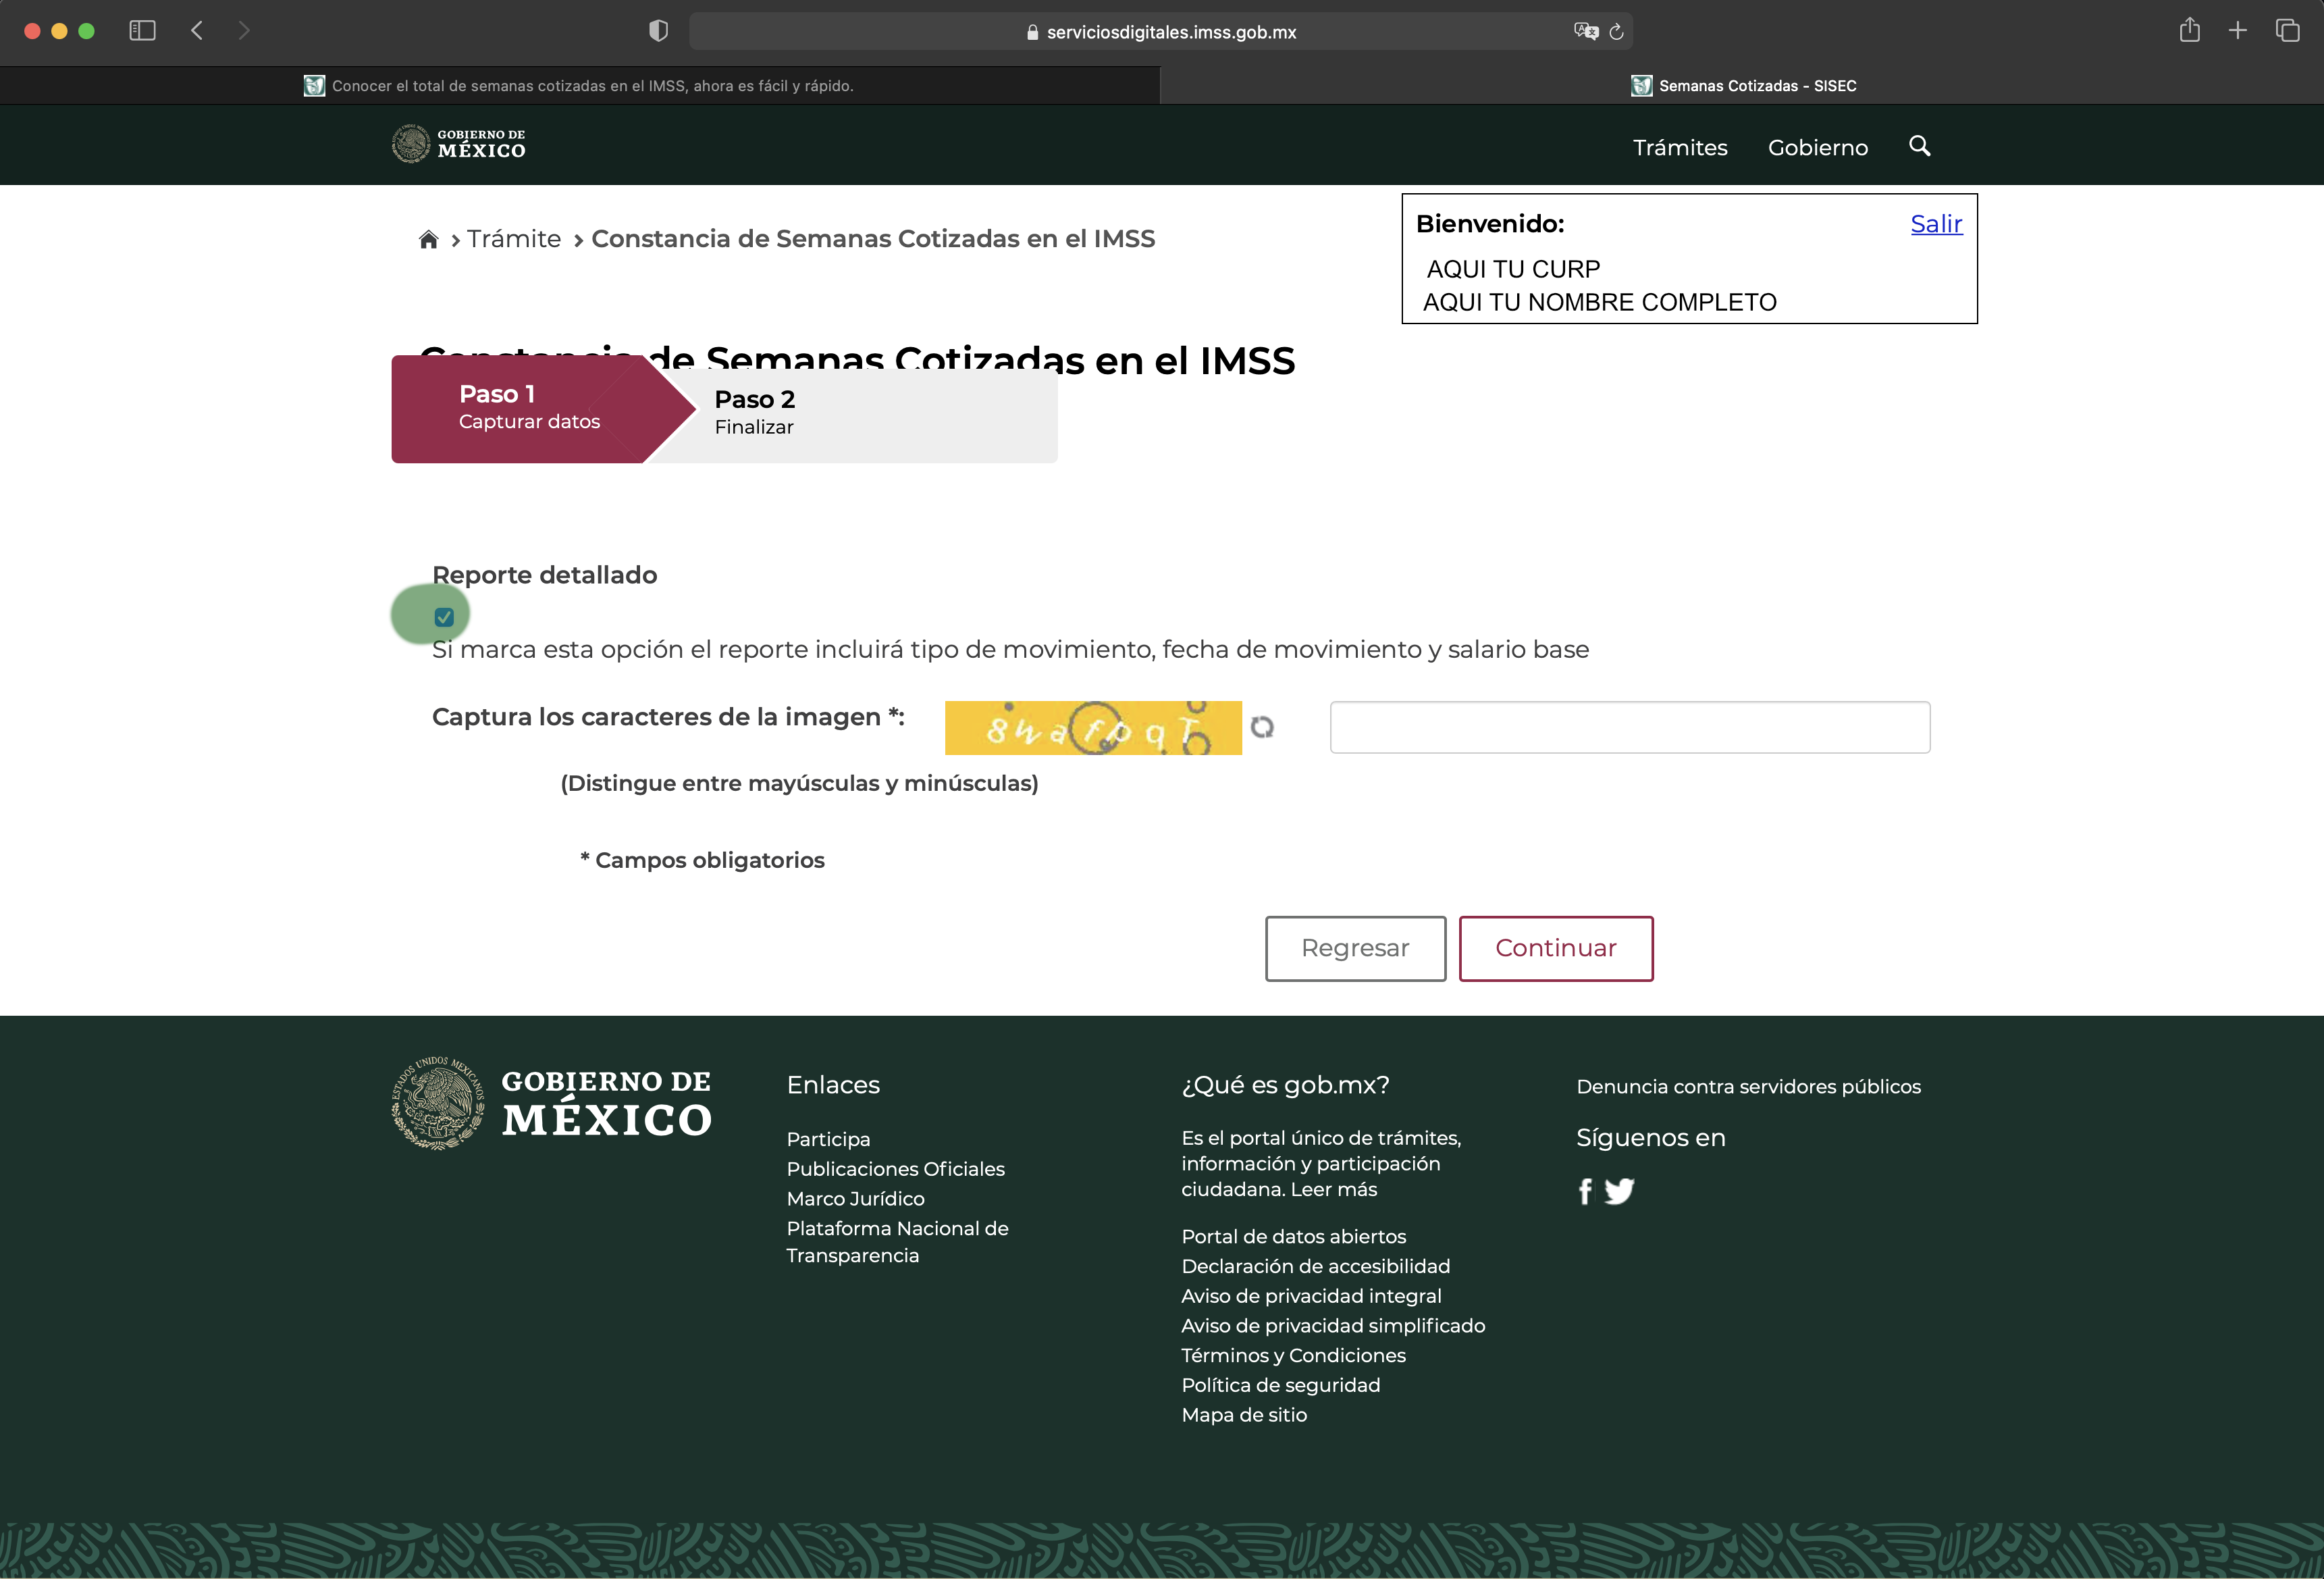Click the home icon in breadcrumb
The image size is (2324, 1579).
point(428,239)
